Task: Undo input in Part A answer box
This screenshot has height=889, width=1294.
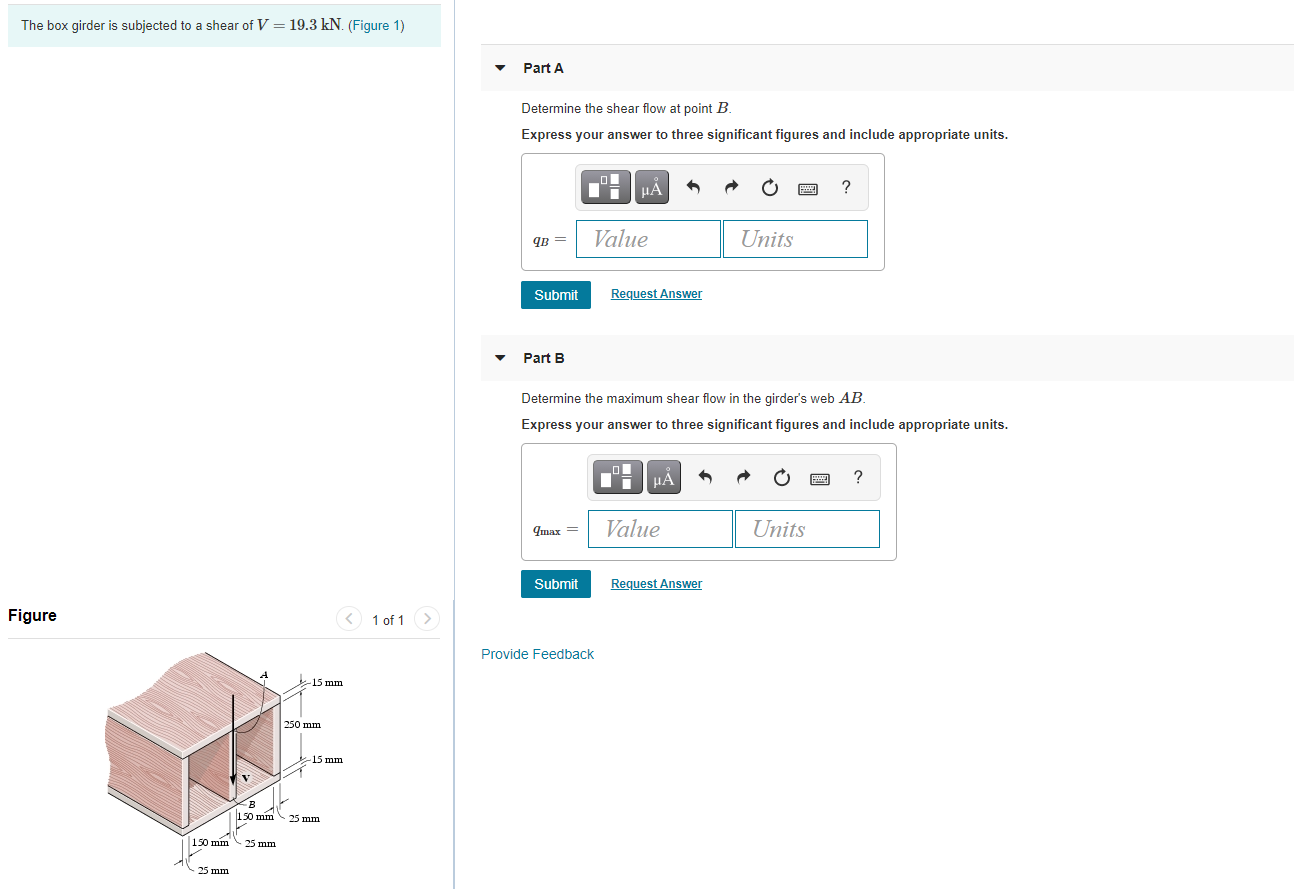Action: (693, 186)
